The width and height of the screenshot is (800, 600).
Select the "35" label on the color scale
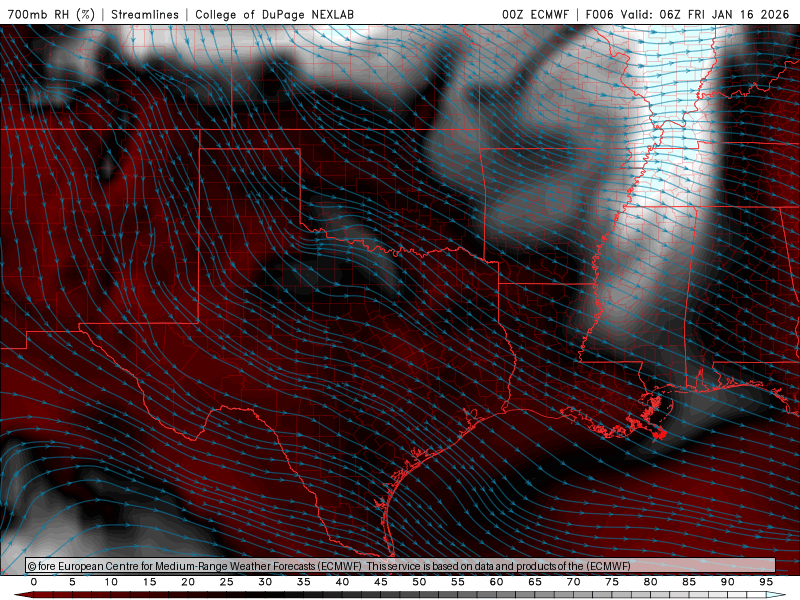point(304,582)
